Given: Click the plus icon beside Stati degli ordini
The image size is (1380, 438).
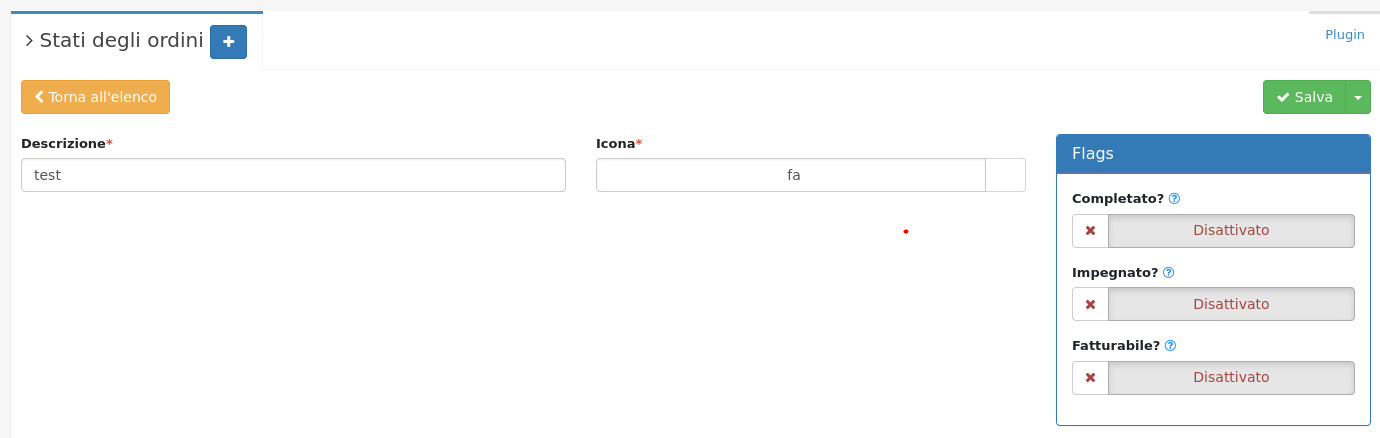Looking at the screenshot, I should 228,42.
